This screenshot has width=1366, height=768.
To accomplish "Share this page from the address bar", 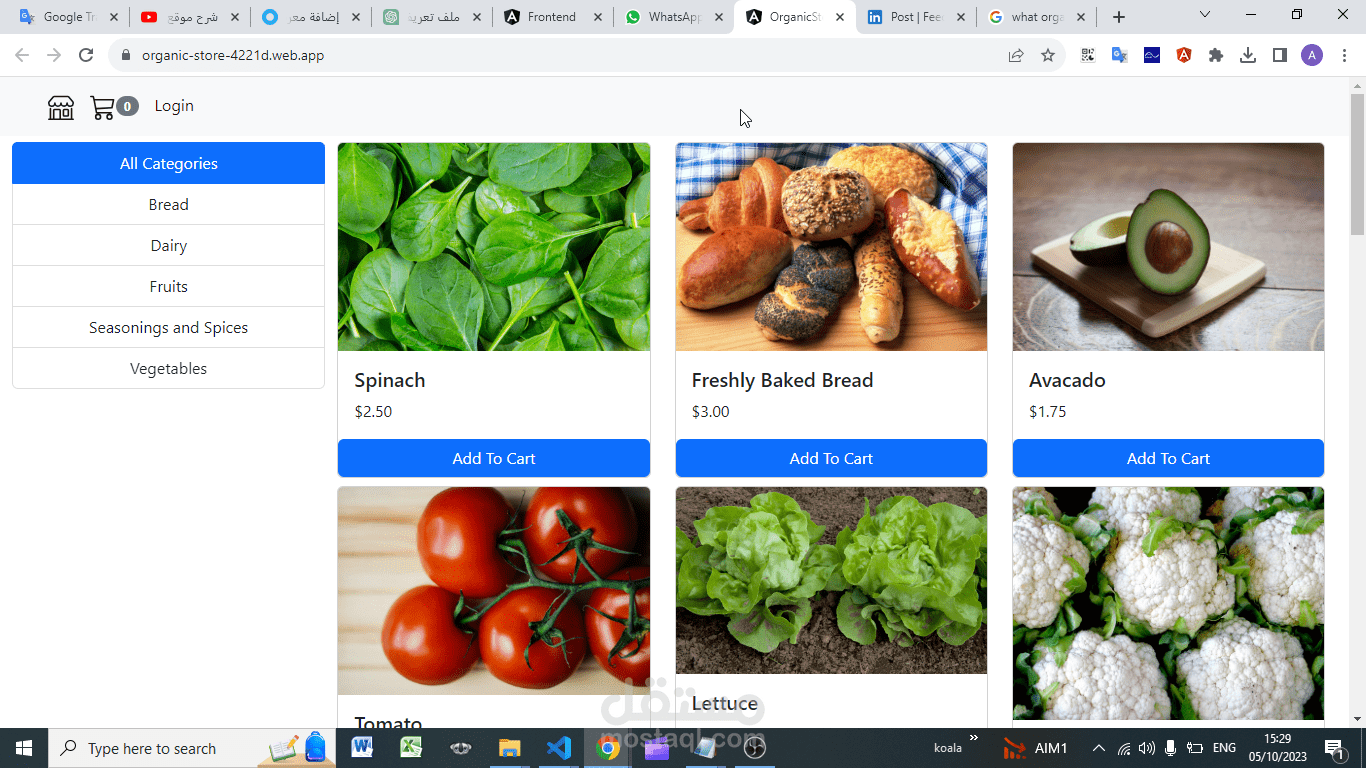I will pos(1016,55).
